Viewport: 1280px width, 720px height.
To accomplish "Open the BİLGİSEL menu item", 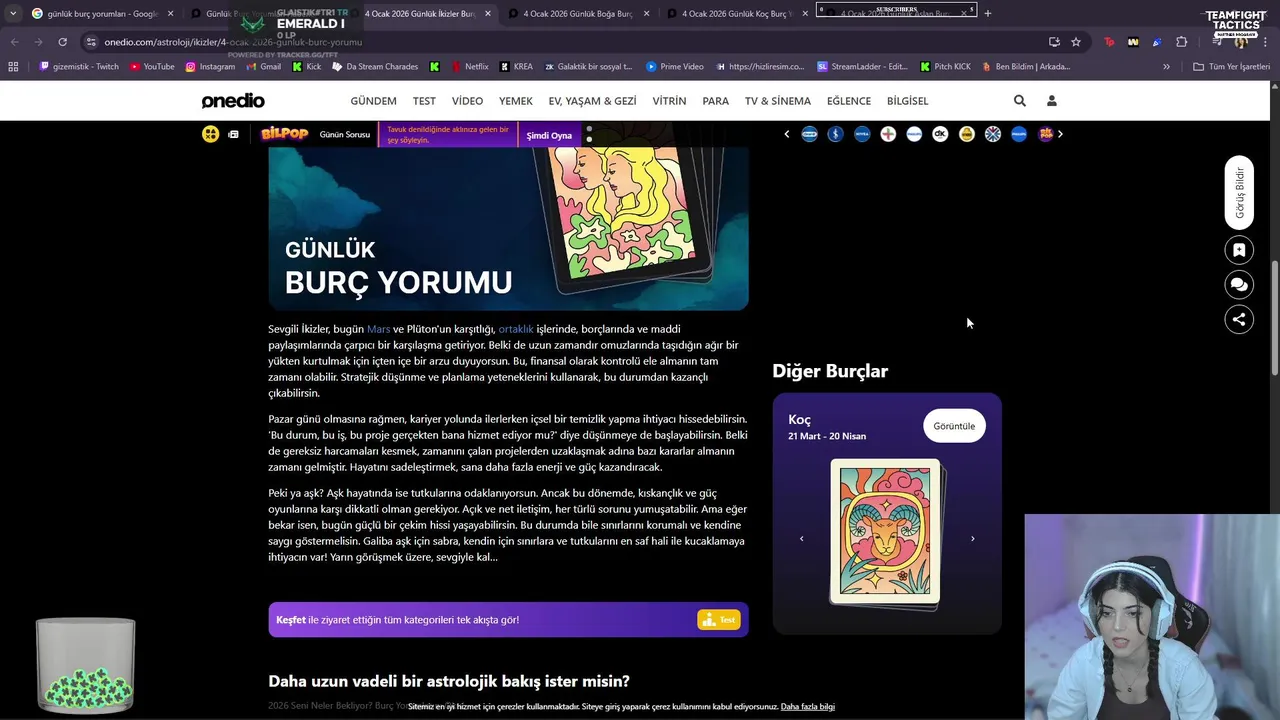I will pyautogui.click(x=907, y=101).
